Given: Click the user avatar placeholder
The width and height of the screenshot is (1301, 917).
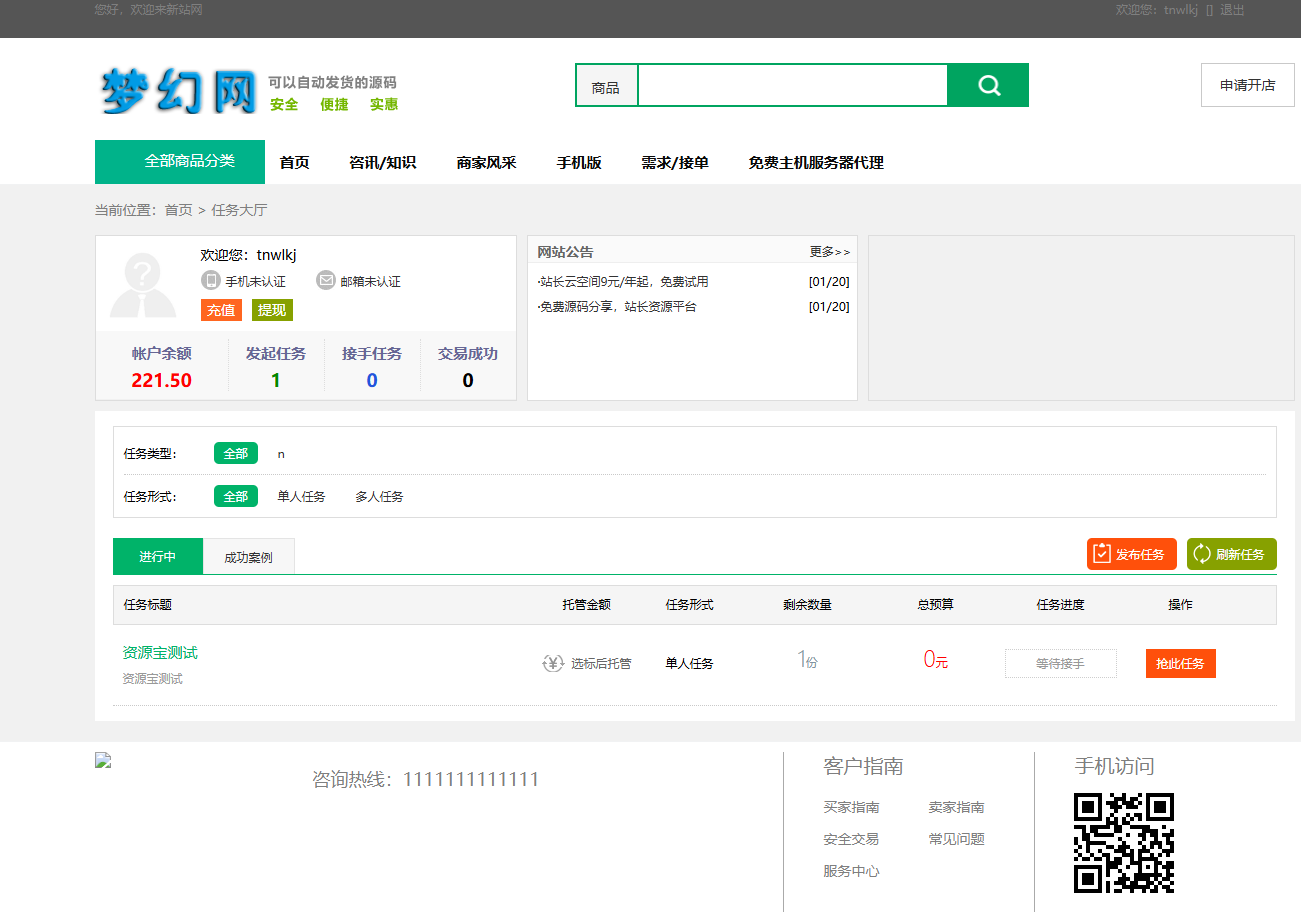Looking at the screenshot, I should coord(143,284).
